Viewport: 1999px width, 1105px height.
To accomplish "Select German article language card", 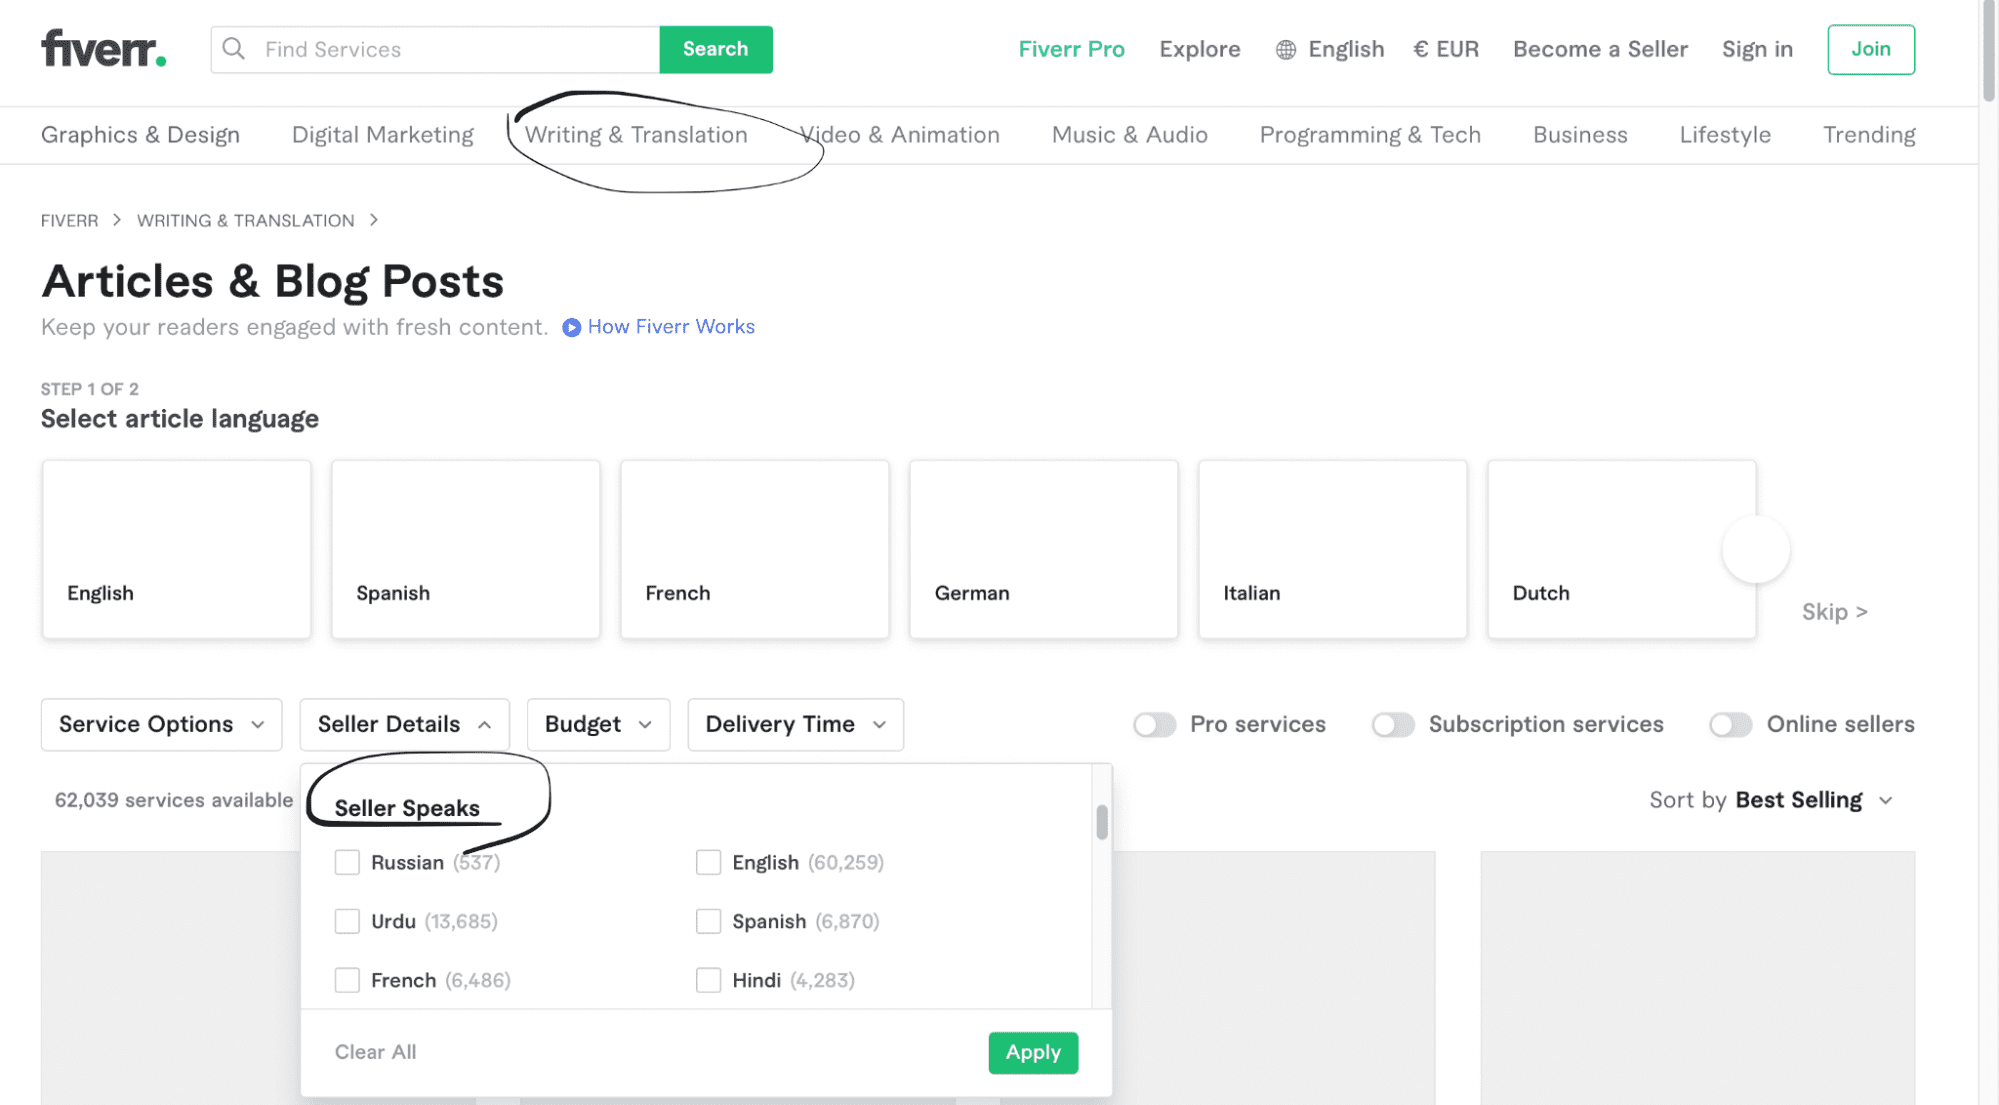I will coord(1043,549).
